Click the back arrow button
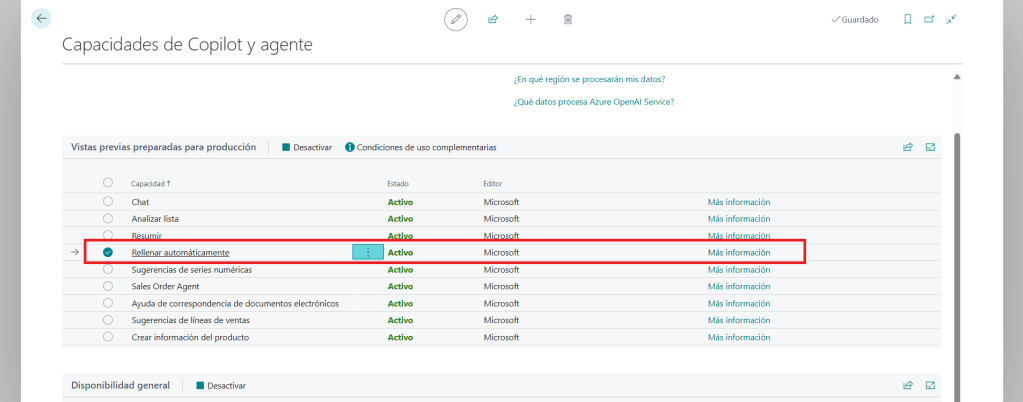The image size is (1023, 402). [41, 18]
